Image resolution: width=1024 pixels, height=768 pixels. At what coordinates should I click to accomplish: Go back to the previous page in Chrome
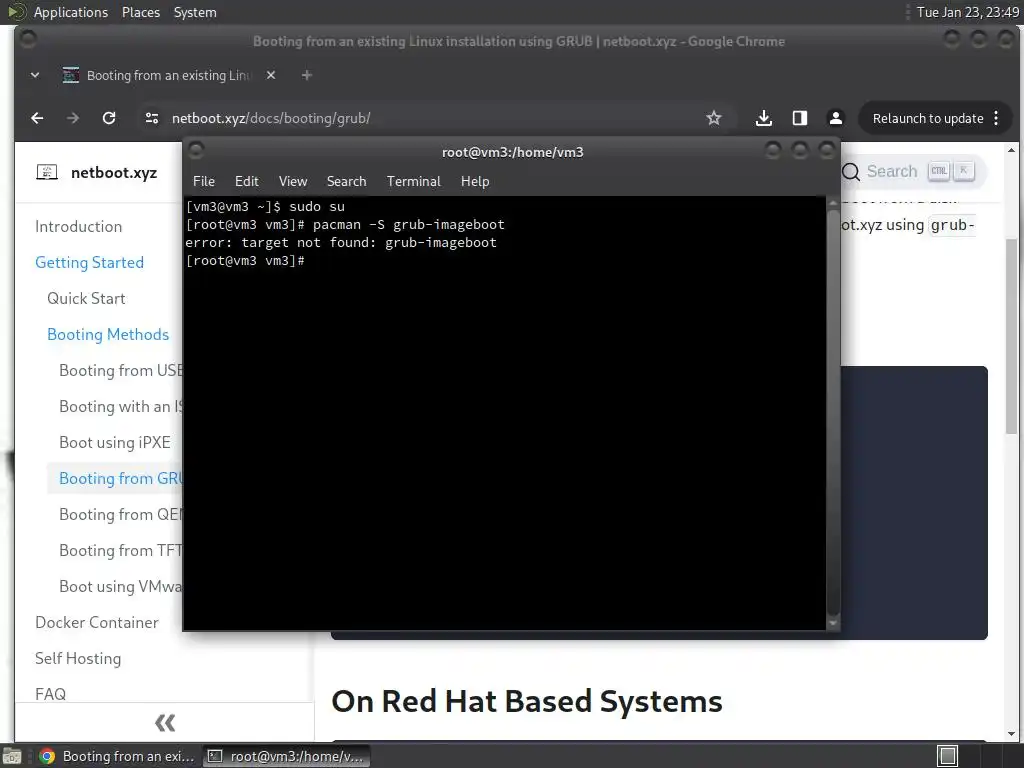37,118
